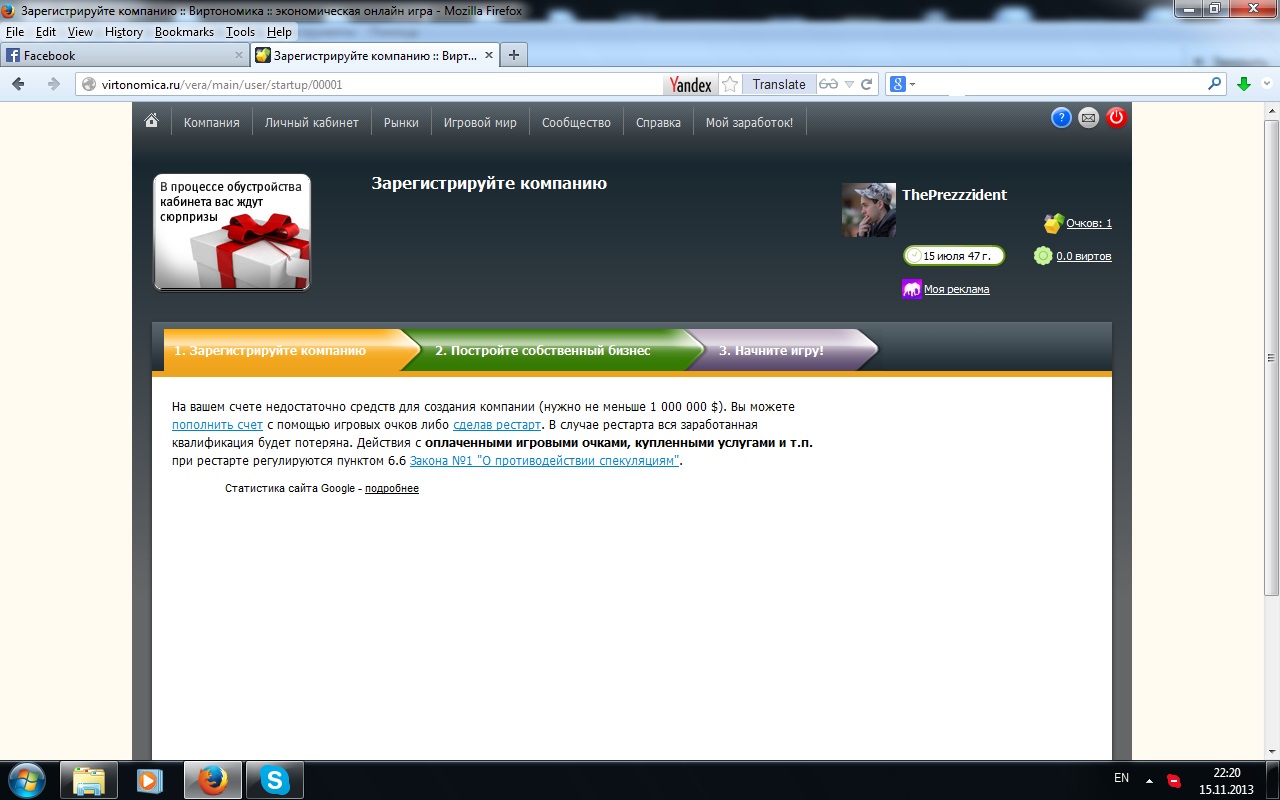
Task: Launch the media player taskbar icon
Action: [151, 780]
